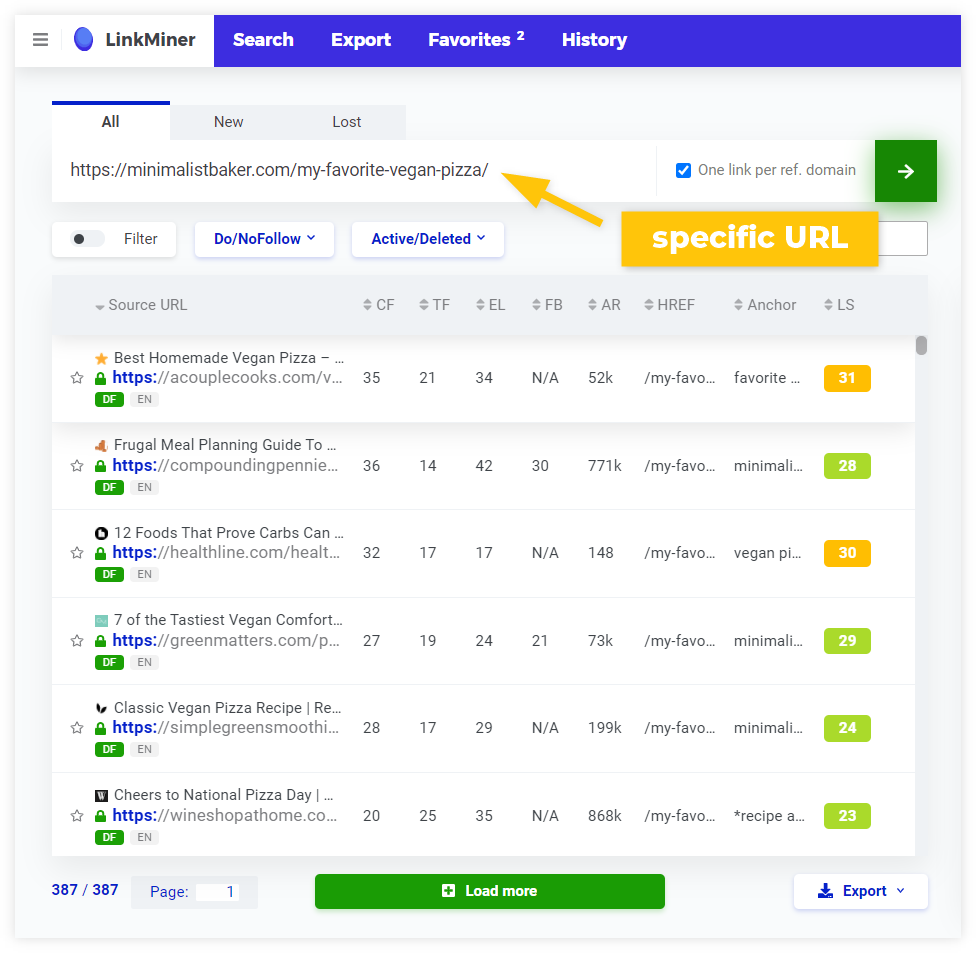Image resolution: width=976 pixels, height=953 pixels.
Task: Click the LS score 23 badge
Action: point(847,815)
